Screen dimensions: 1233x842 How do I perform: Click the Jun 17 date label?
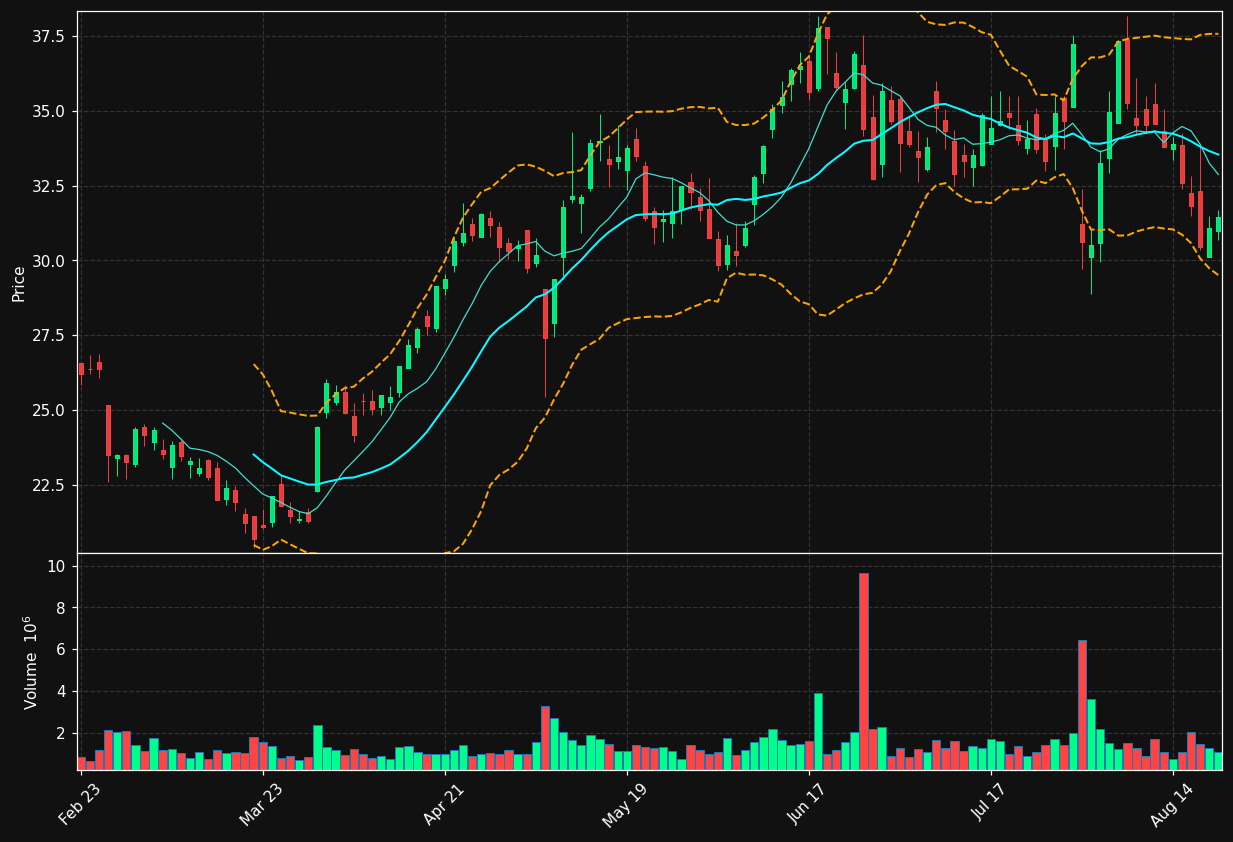[x=806, y=805]
